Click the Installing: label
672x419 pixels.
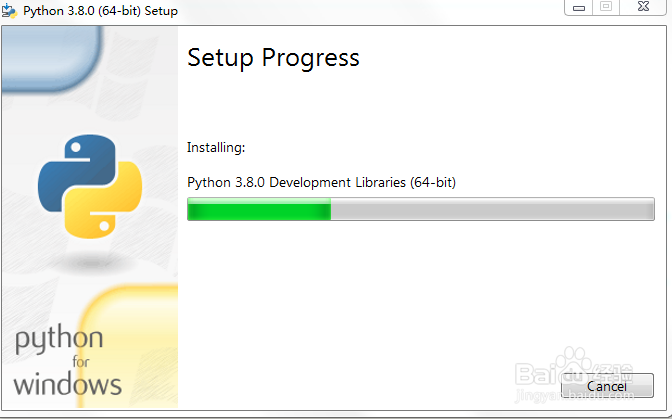pyautogui.click(x=216, y=147)
